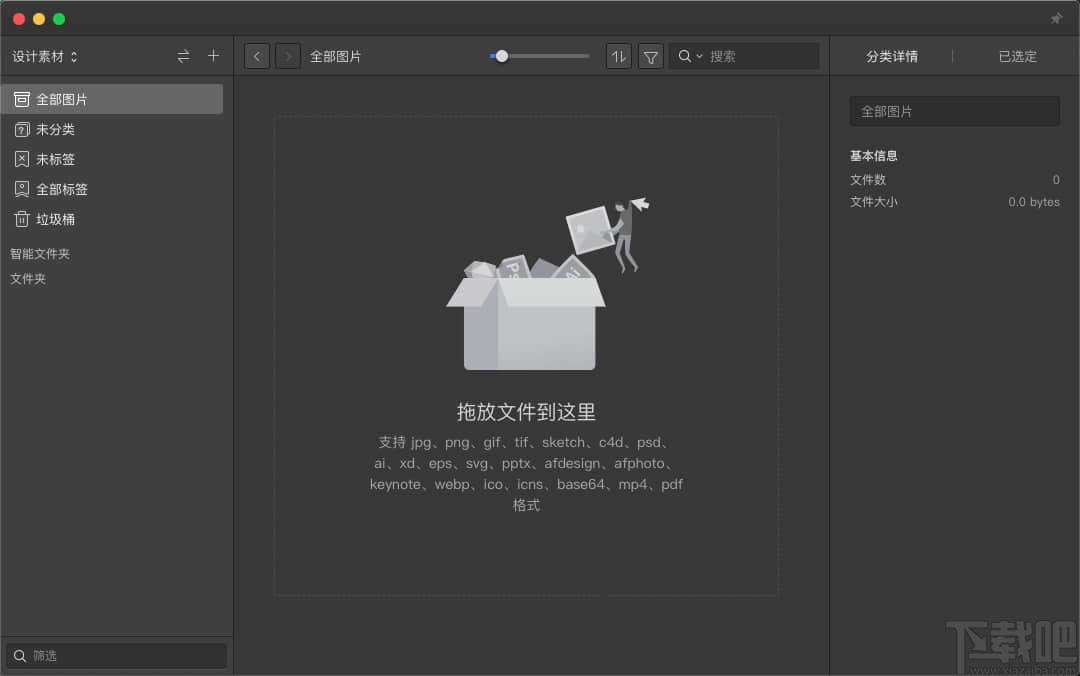Click the 筛选 filter input field

(x=116, y=655)
